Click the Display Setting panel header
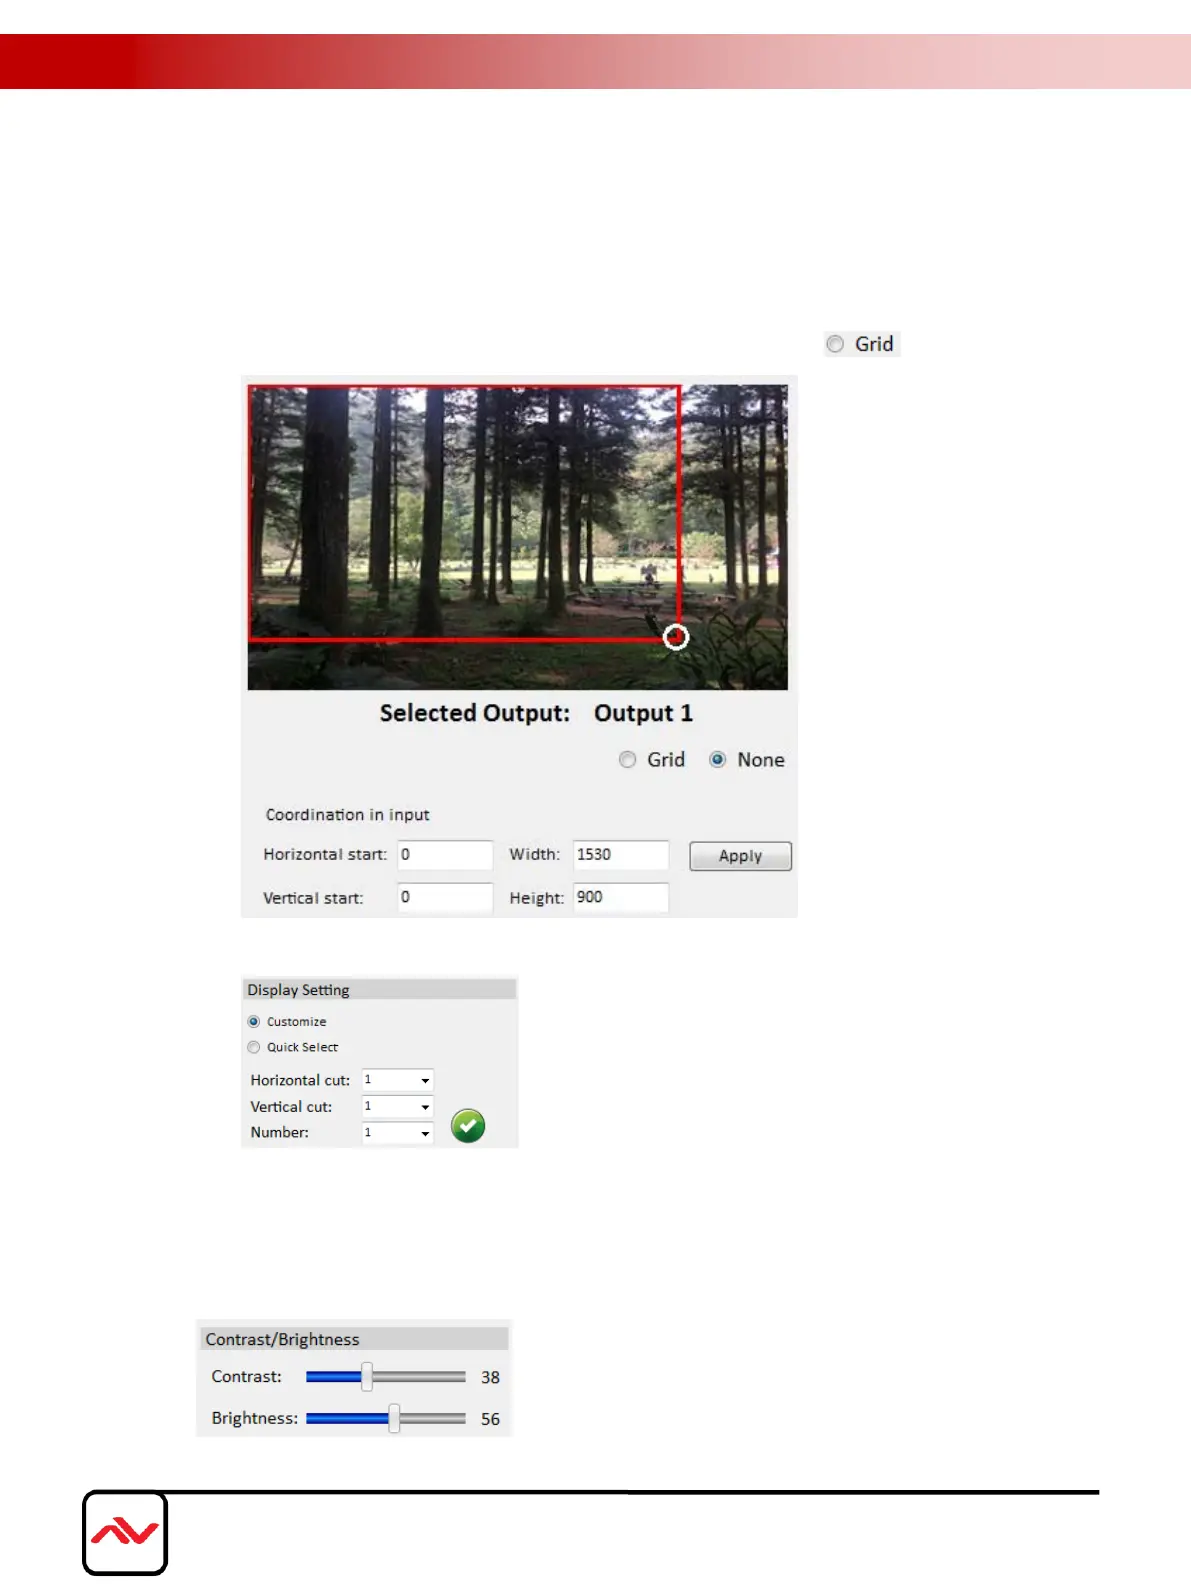1191x1584 pixels. pos(380,990)
